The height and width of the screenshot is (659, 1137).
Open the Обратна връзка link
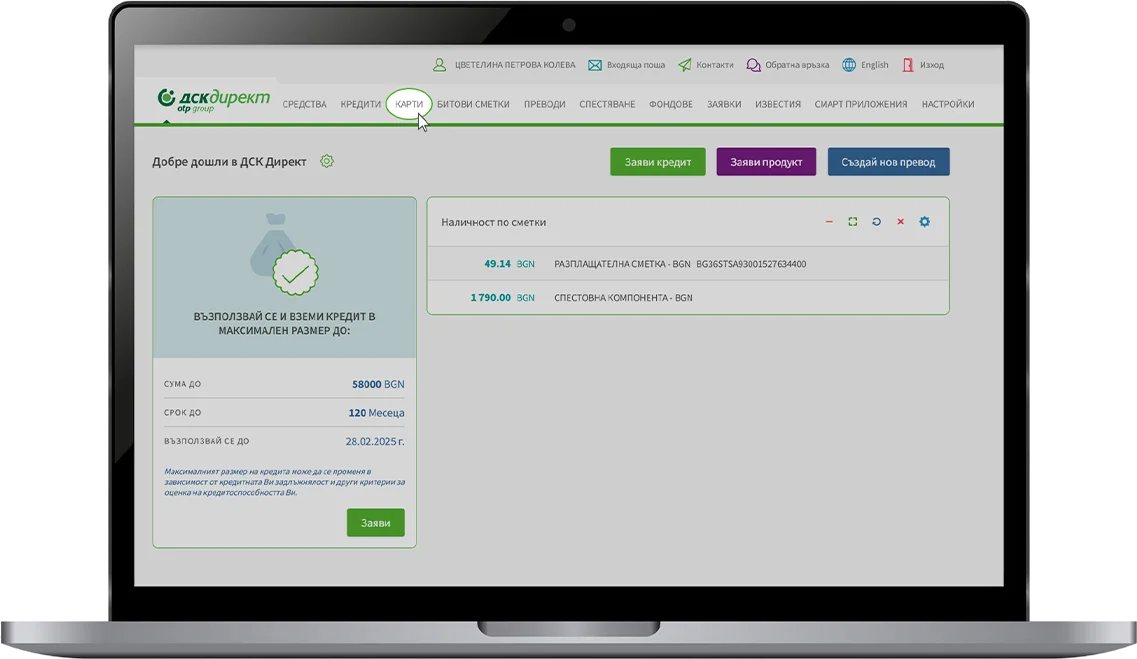(x=797, y=65)
